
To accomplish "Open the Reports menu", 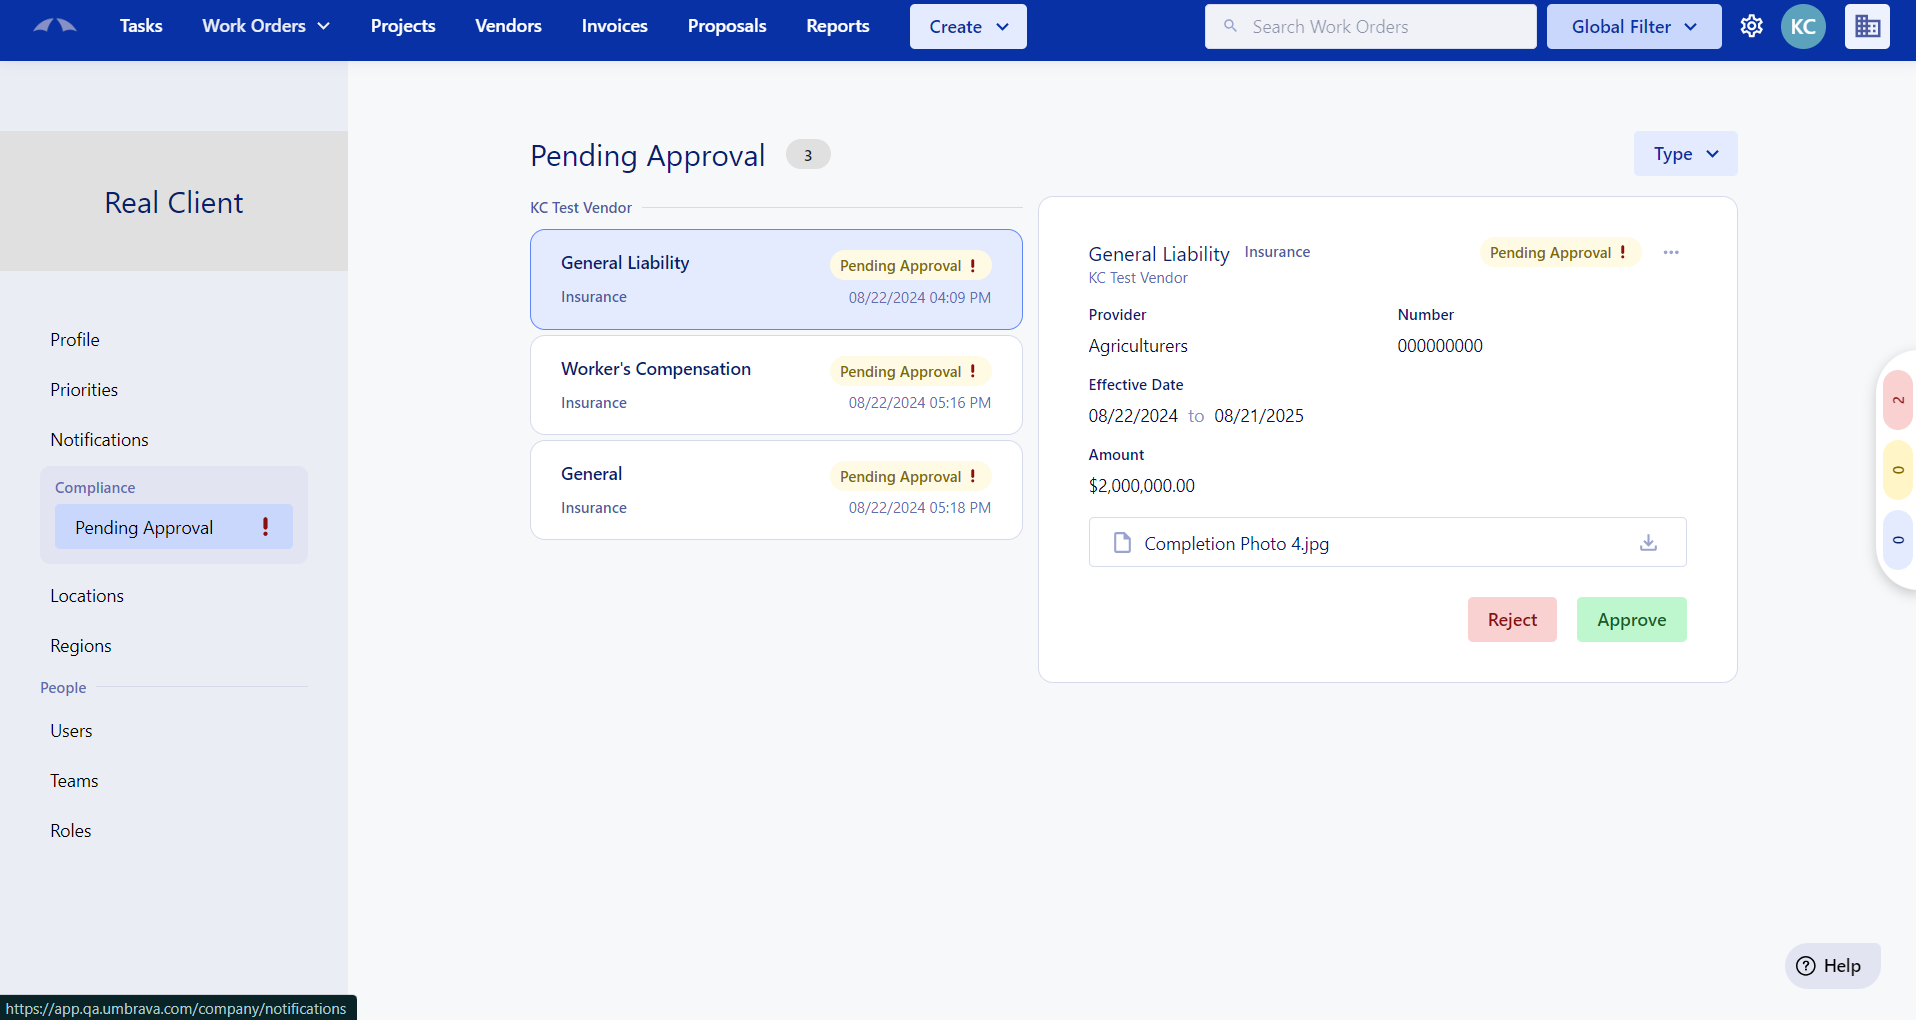I will tap(837, 26).
